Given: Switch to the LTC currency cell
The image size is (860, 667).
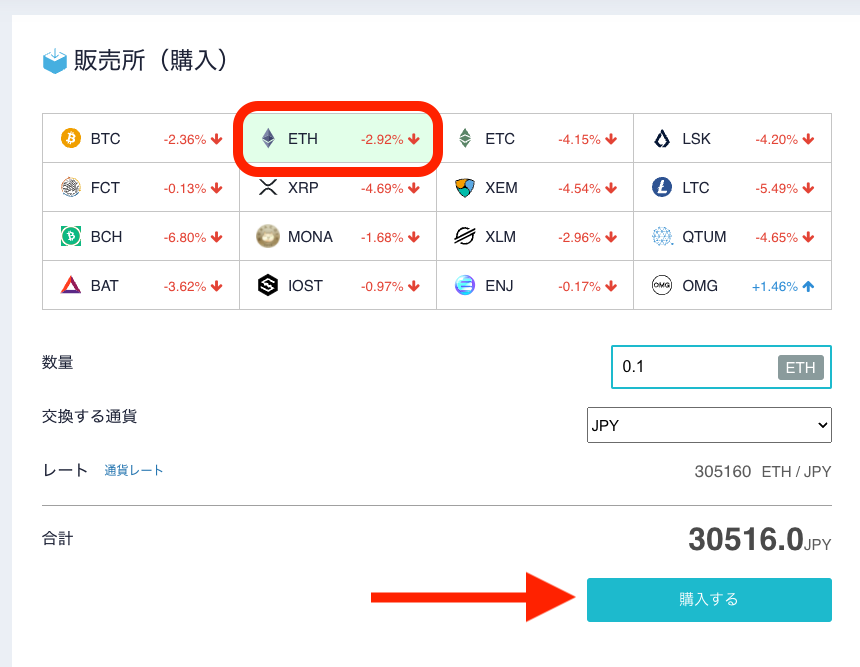Looking at the screenshot, I should [732, 188].
